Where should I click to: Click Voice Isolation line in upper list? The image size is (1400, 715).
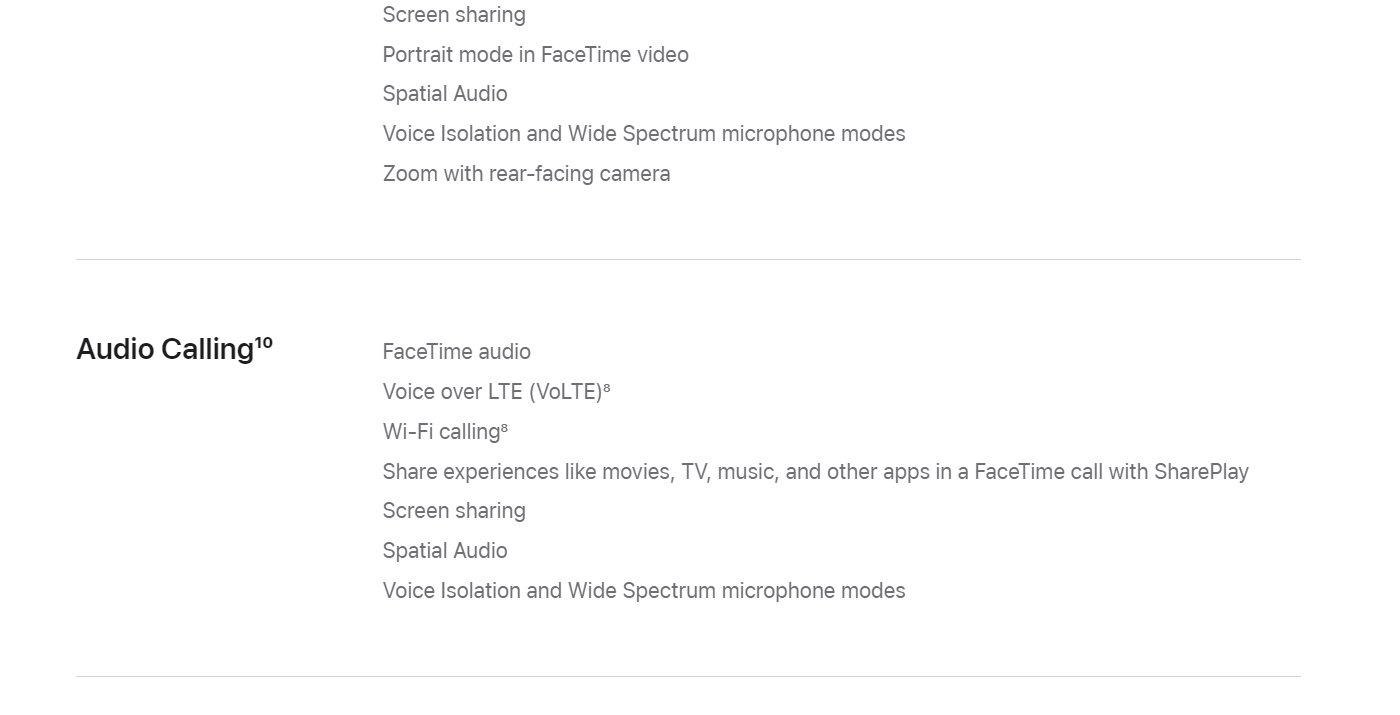tap(644, 134)
